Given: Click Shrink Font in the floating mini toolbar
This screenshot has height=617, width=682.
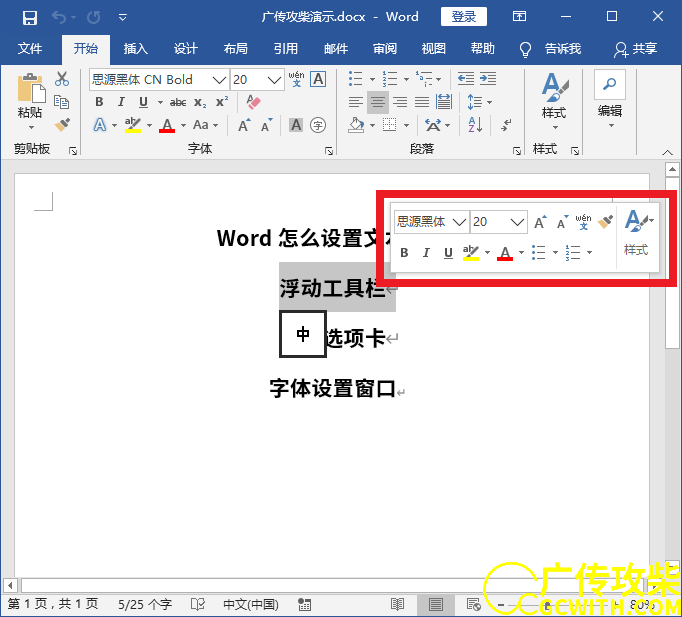Looking at the screenshot, I should click(x=562, y=222).
